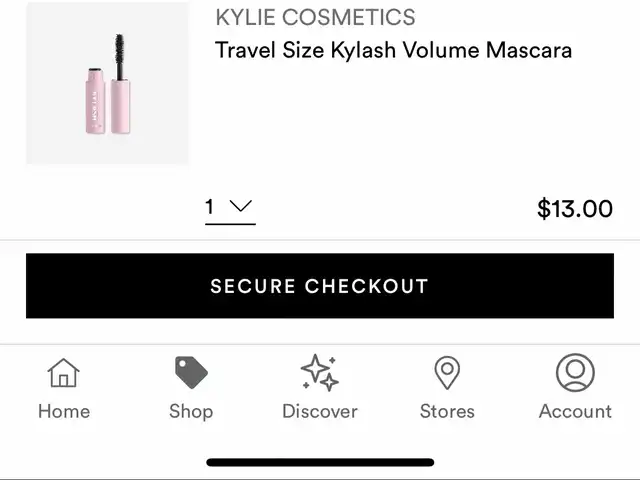Switch to the Home tab label
The width and height of the screenshot is (640, 480).
click(x=64, y=411)
